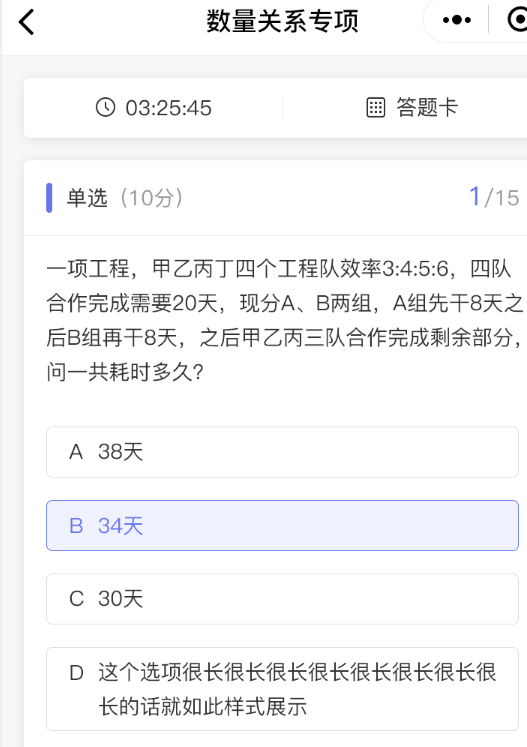
Task: Open the three-dots more menu
Action: [456, 20]
